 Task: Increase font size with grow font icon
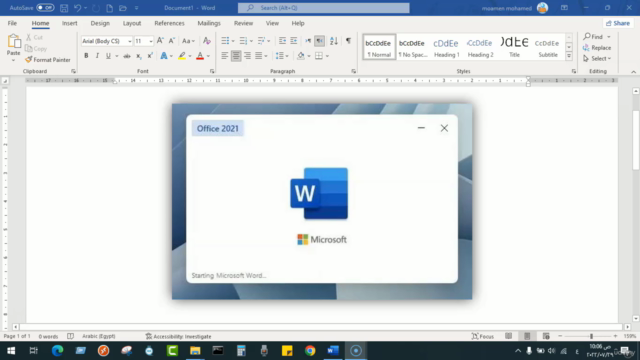(160, 41)
